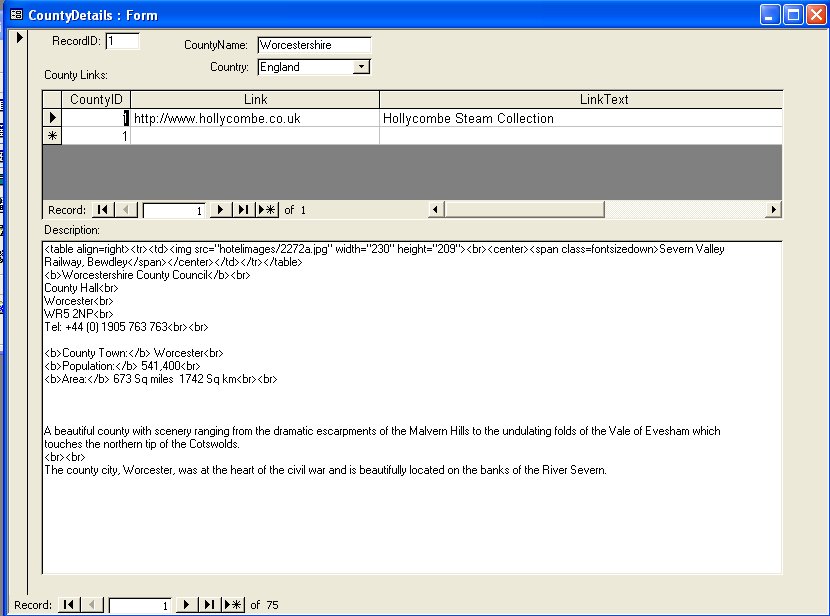Click the CountyName field showing Worcestershire
Image resolution: width=830 pixels, height=616 pixels.
point(314,45)
